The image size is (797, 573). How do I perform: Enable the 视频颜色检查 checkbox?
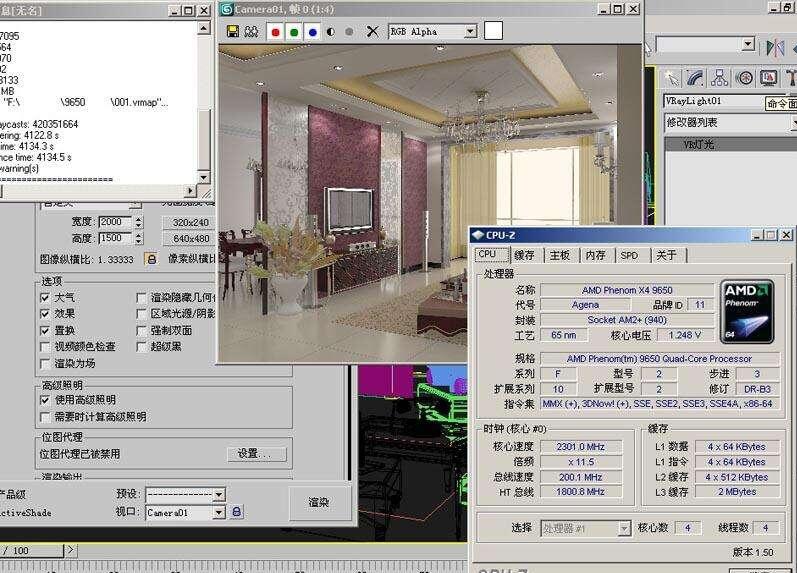45,347
